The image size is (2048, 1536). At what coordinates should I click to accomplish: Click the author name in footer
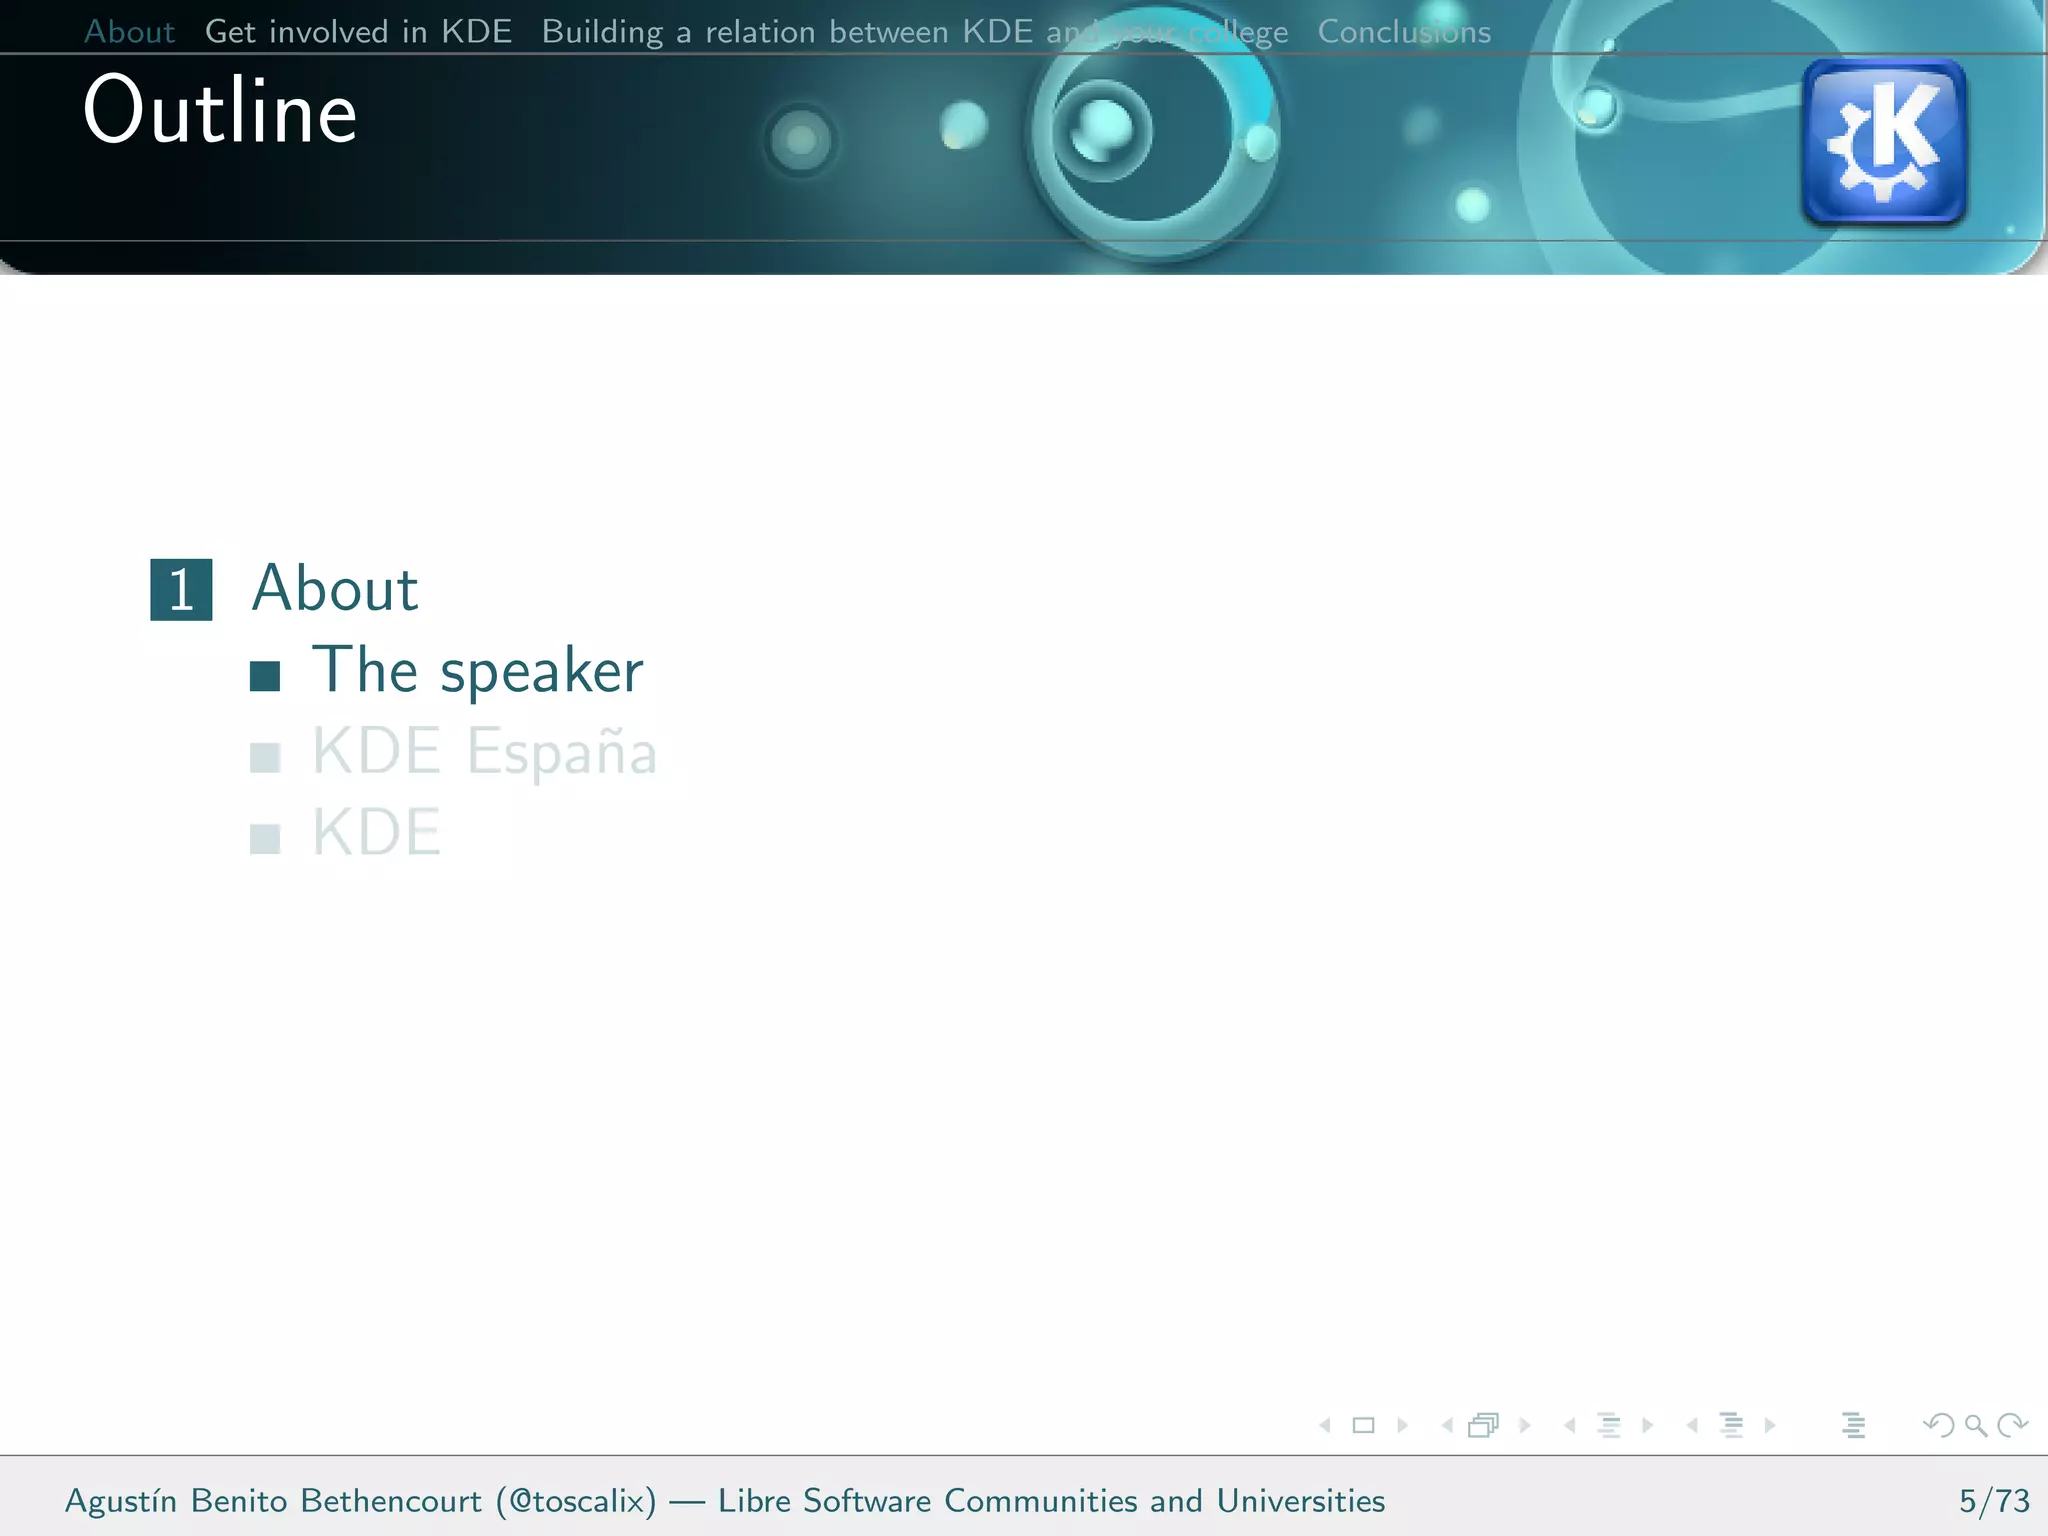[273, 1501]
